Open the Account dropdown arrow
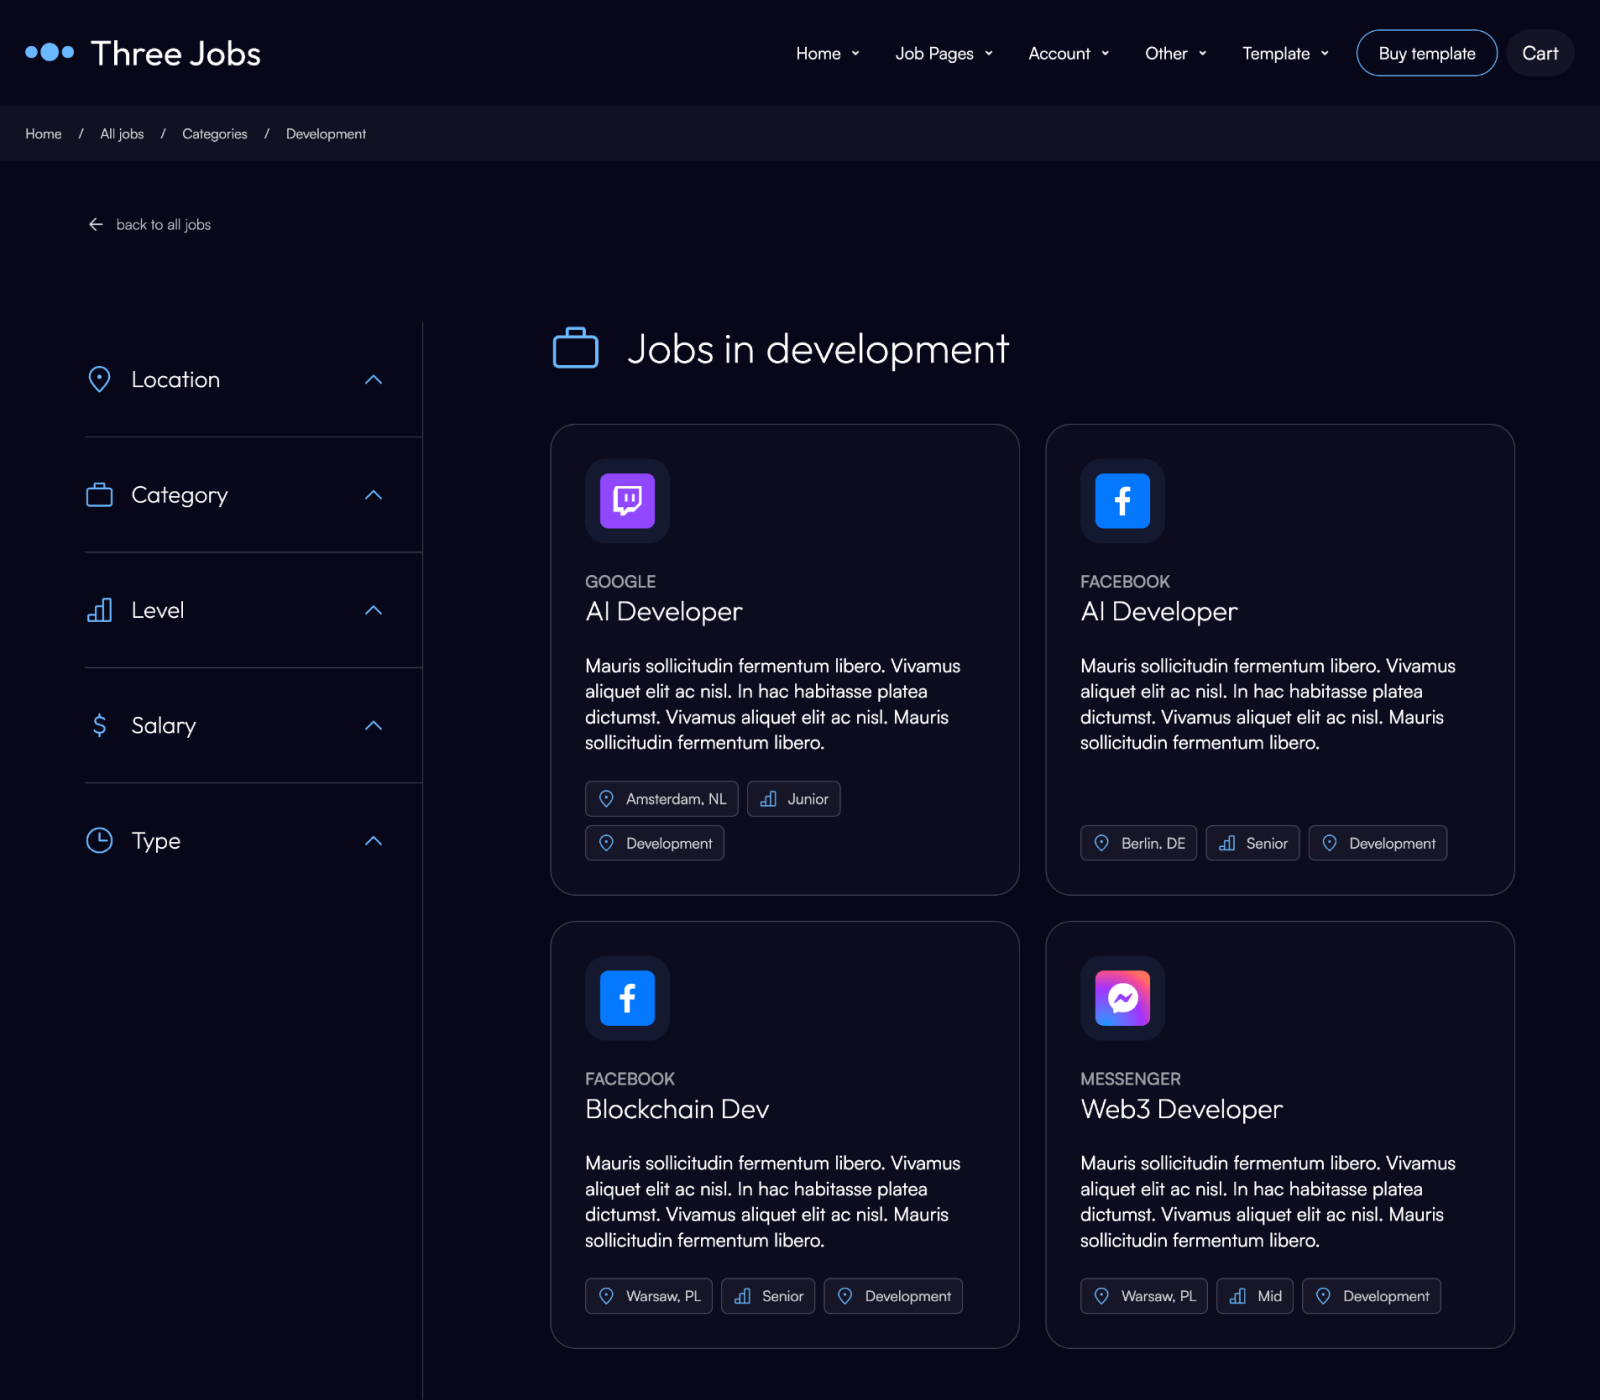 pos(1105,54)
